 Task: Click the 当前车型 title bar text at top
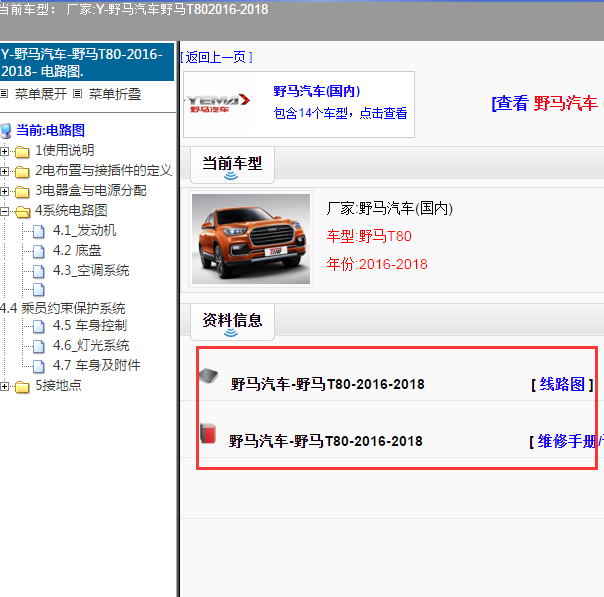134,9
